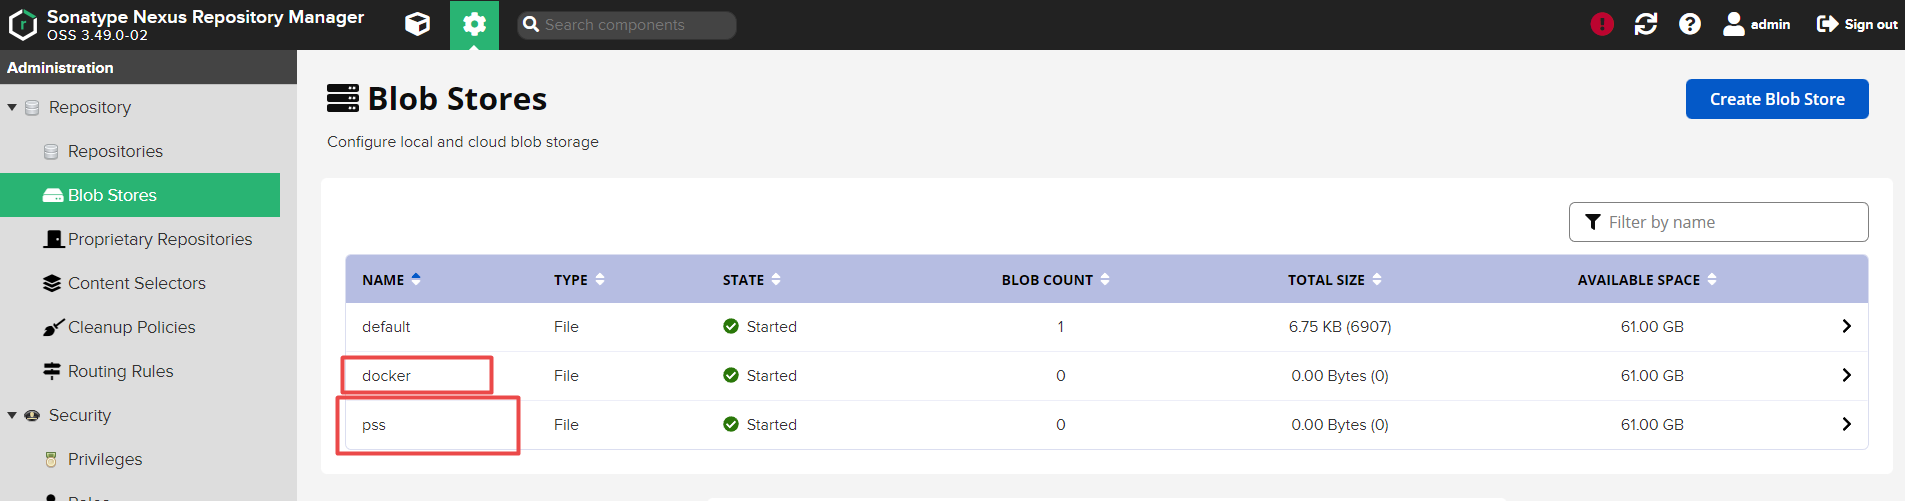Open Repositories in the sidebar

click(x=115, y=151)
